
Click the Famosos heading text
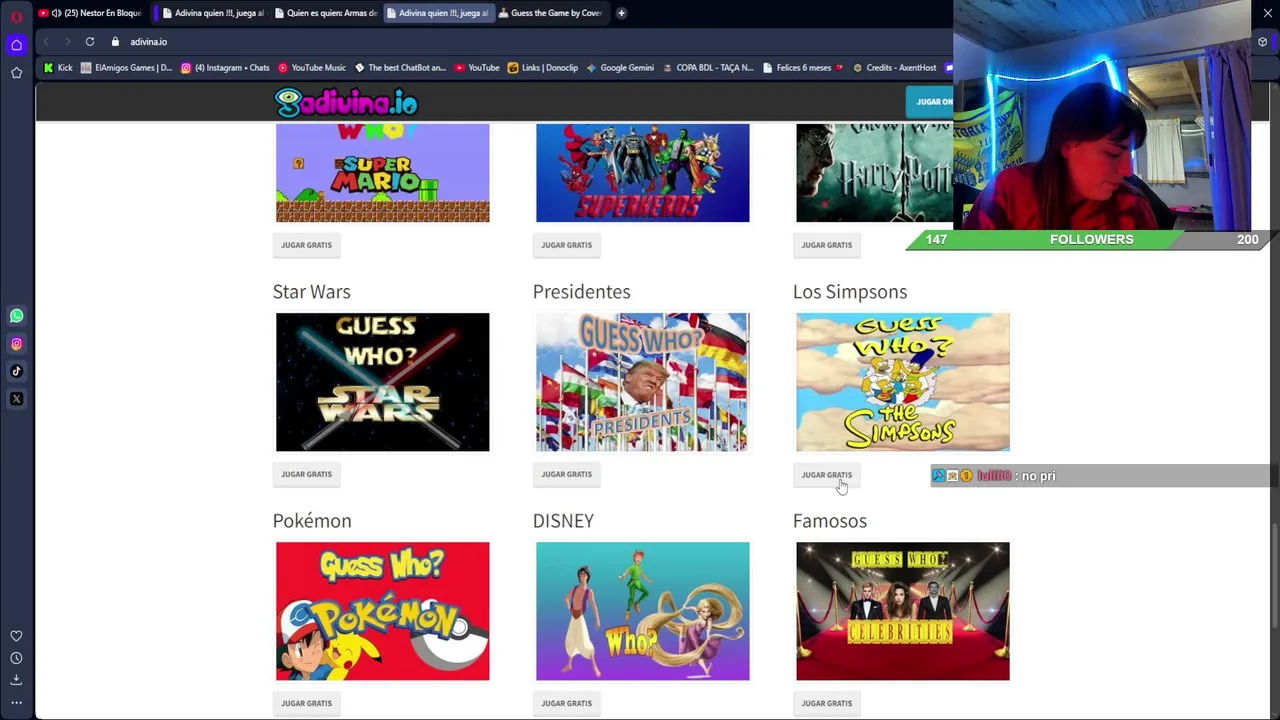(x=830, y=521)
